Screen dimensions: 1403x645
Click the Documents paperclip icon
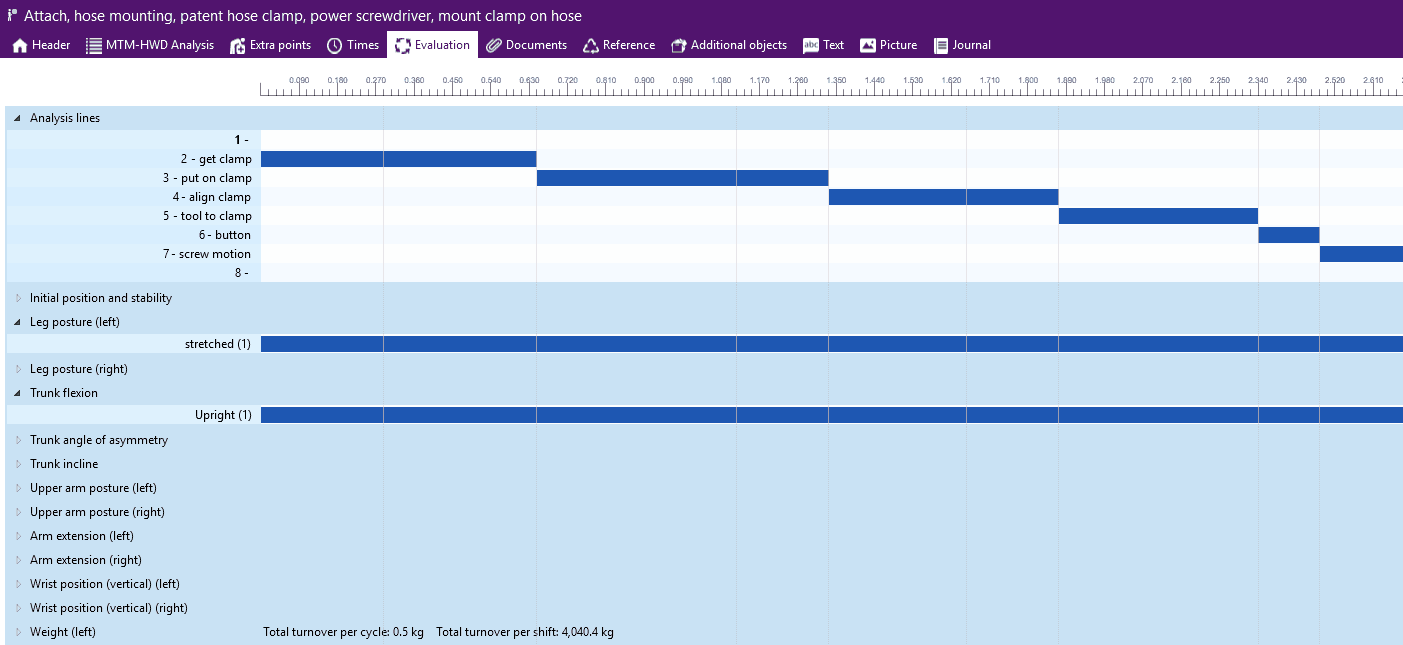[x=493, y=45]
